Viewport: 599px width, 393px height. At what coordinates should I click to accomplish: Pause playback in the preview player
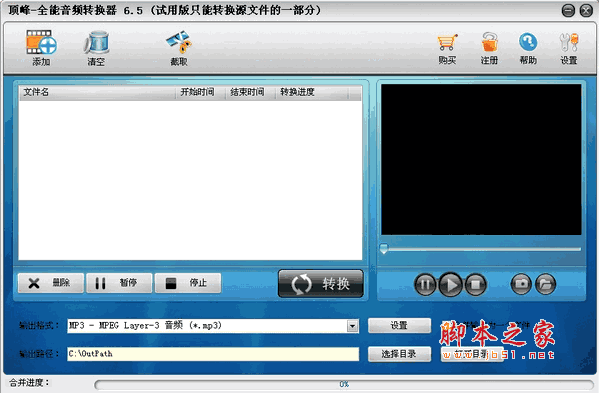(x=425, y=285)
